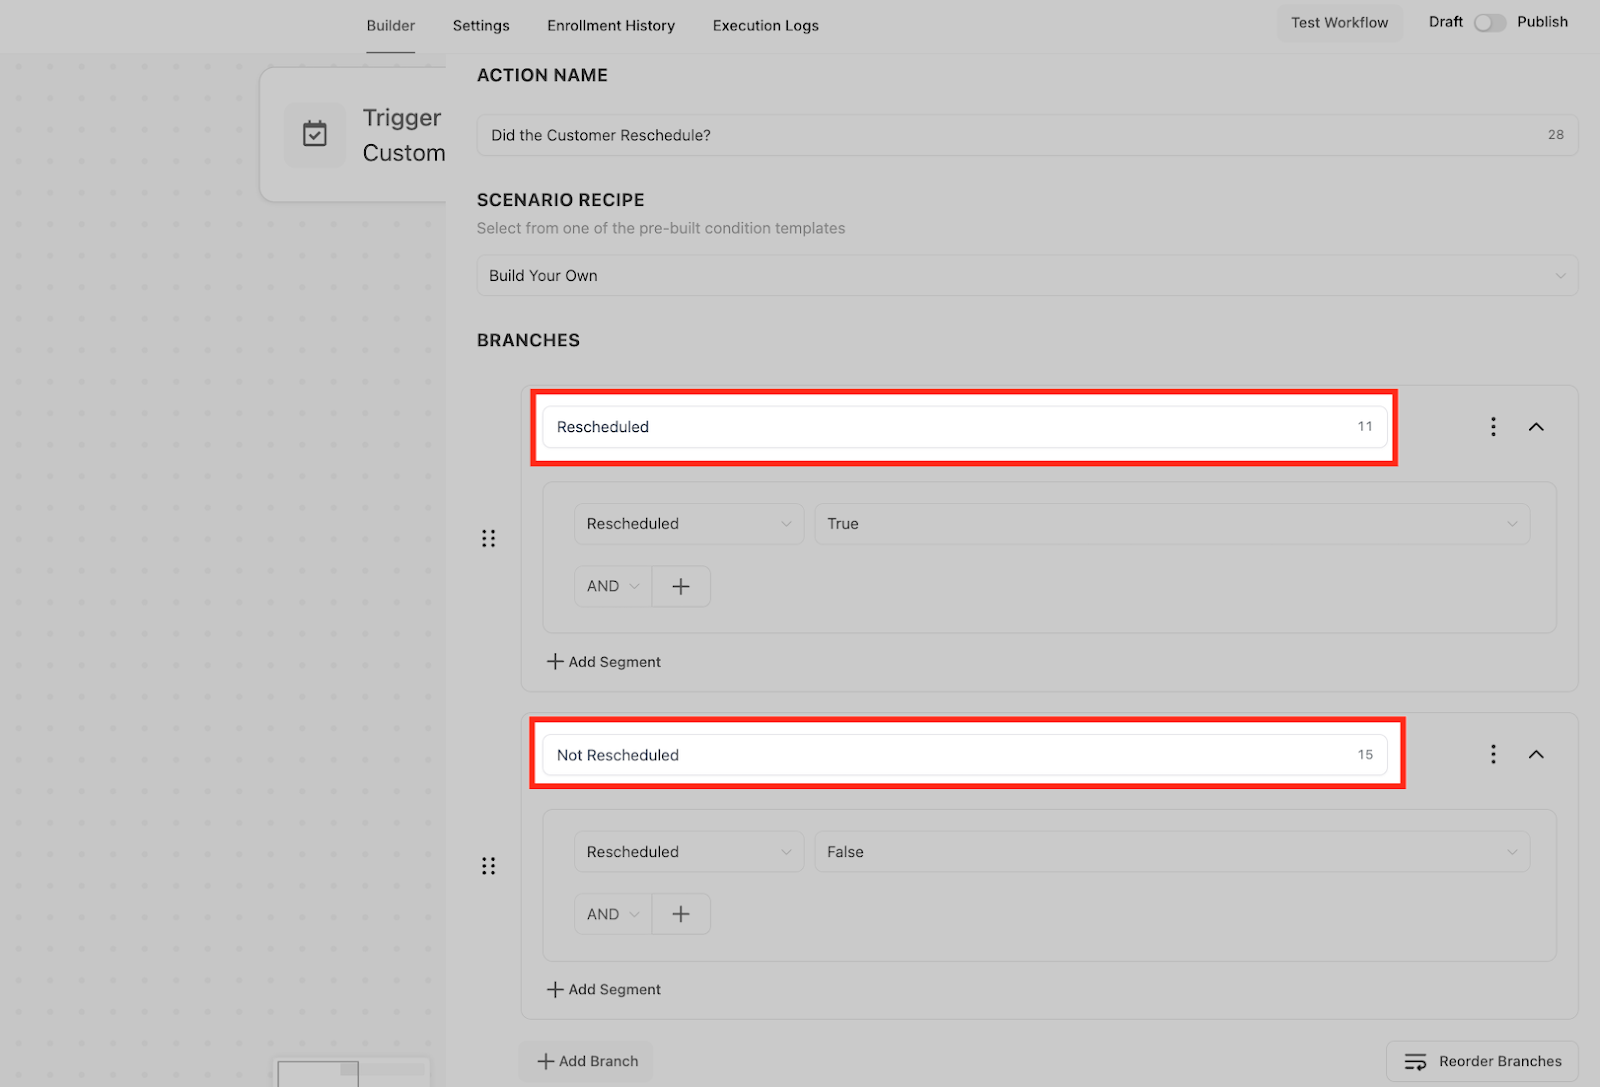Viewport: 1600px width, 1087px height.
Task: Switch to the Settings tab
Action: coord(481,26)
